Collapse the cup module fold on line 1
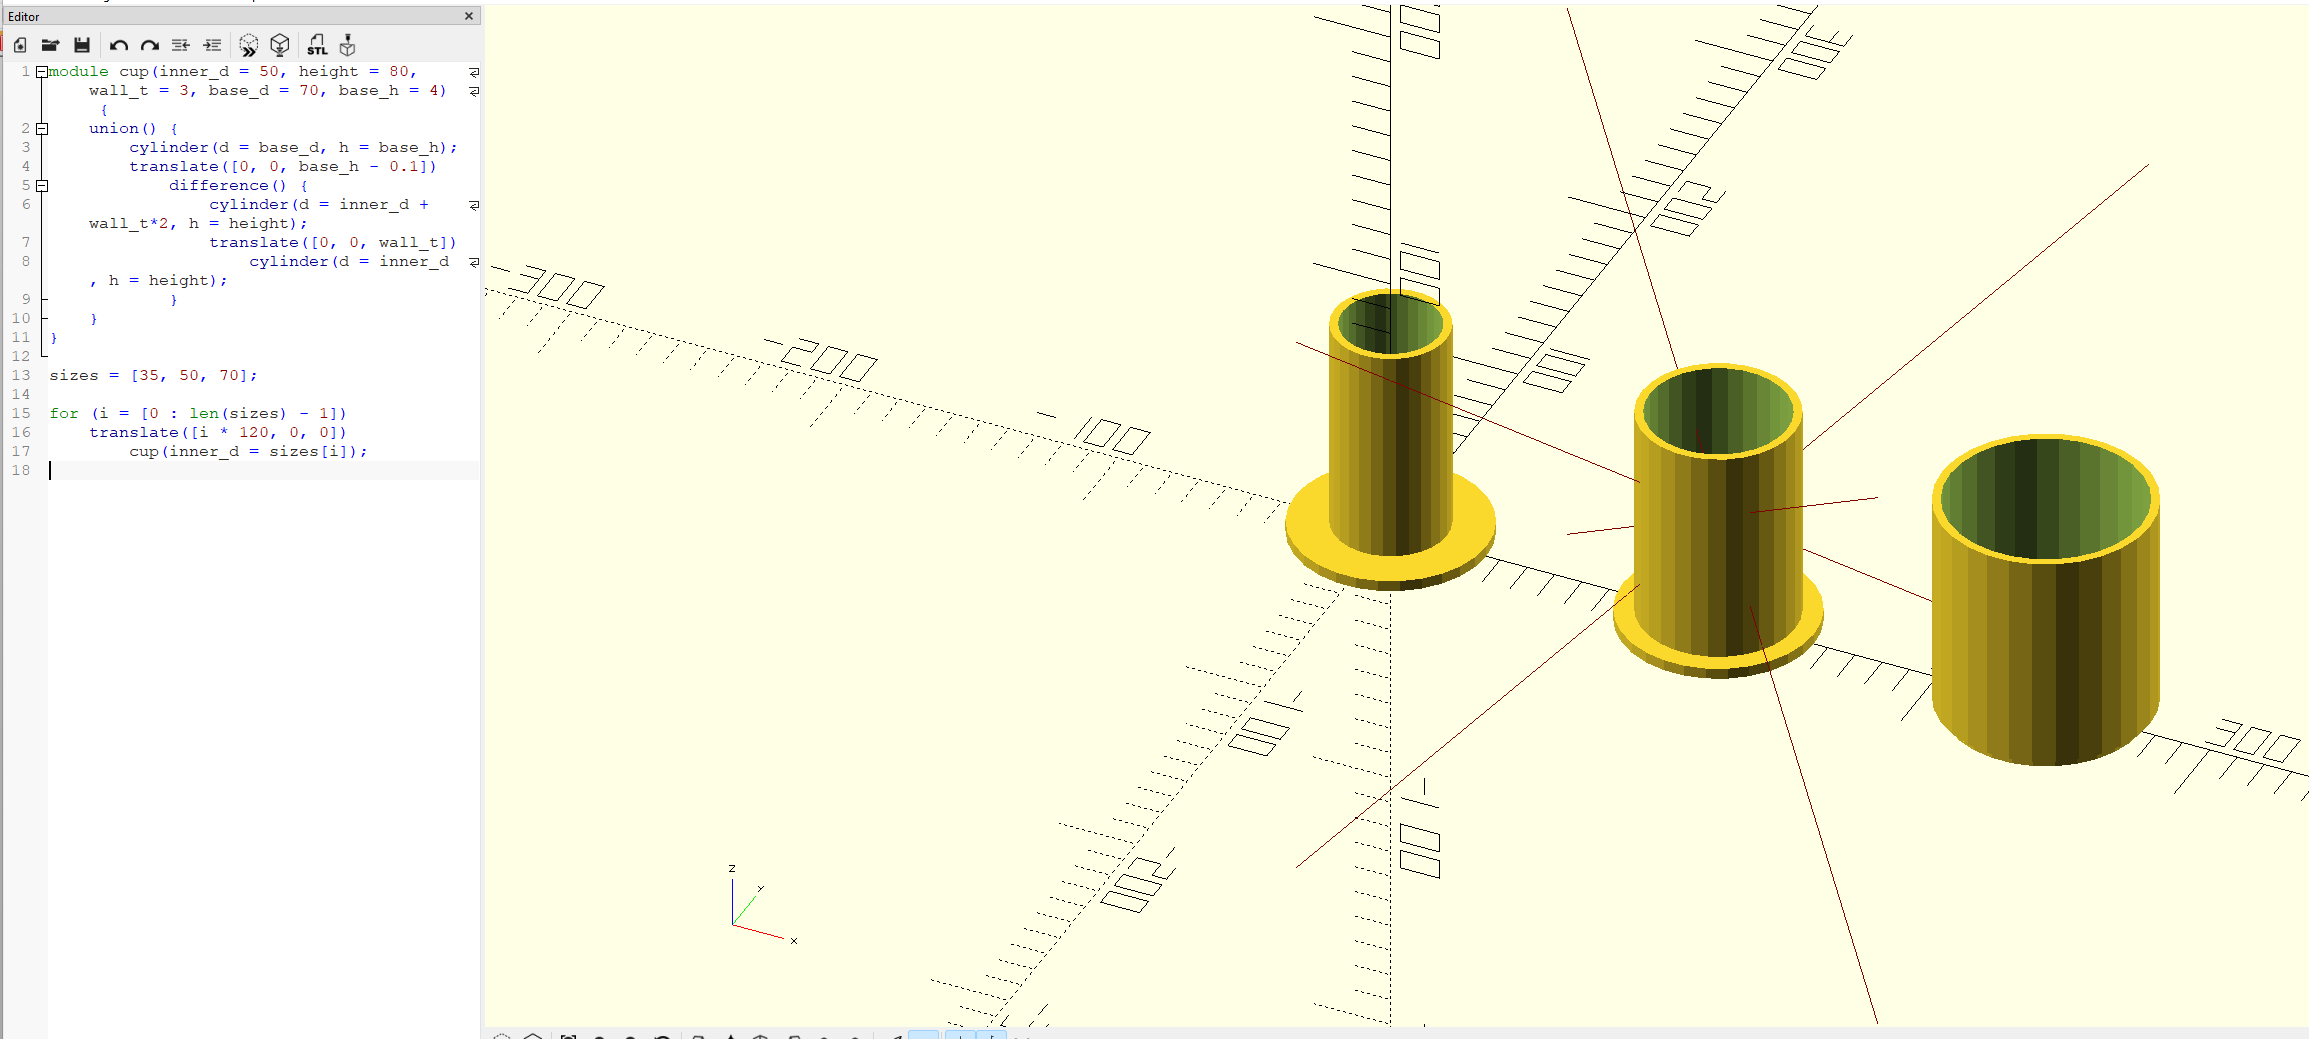This screenshot has height=1039, width=2309. pos(42,72)
